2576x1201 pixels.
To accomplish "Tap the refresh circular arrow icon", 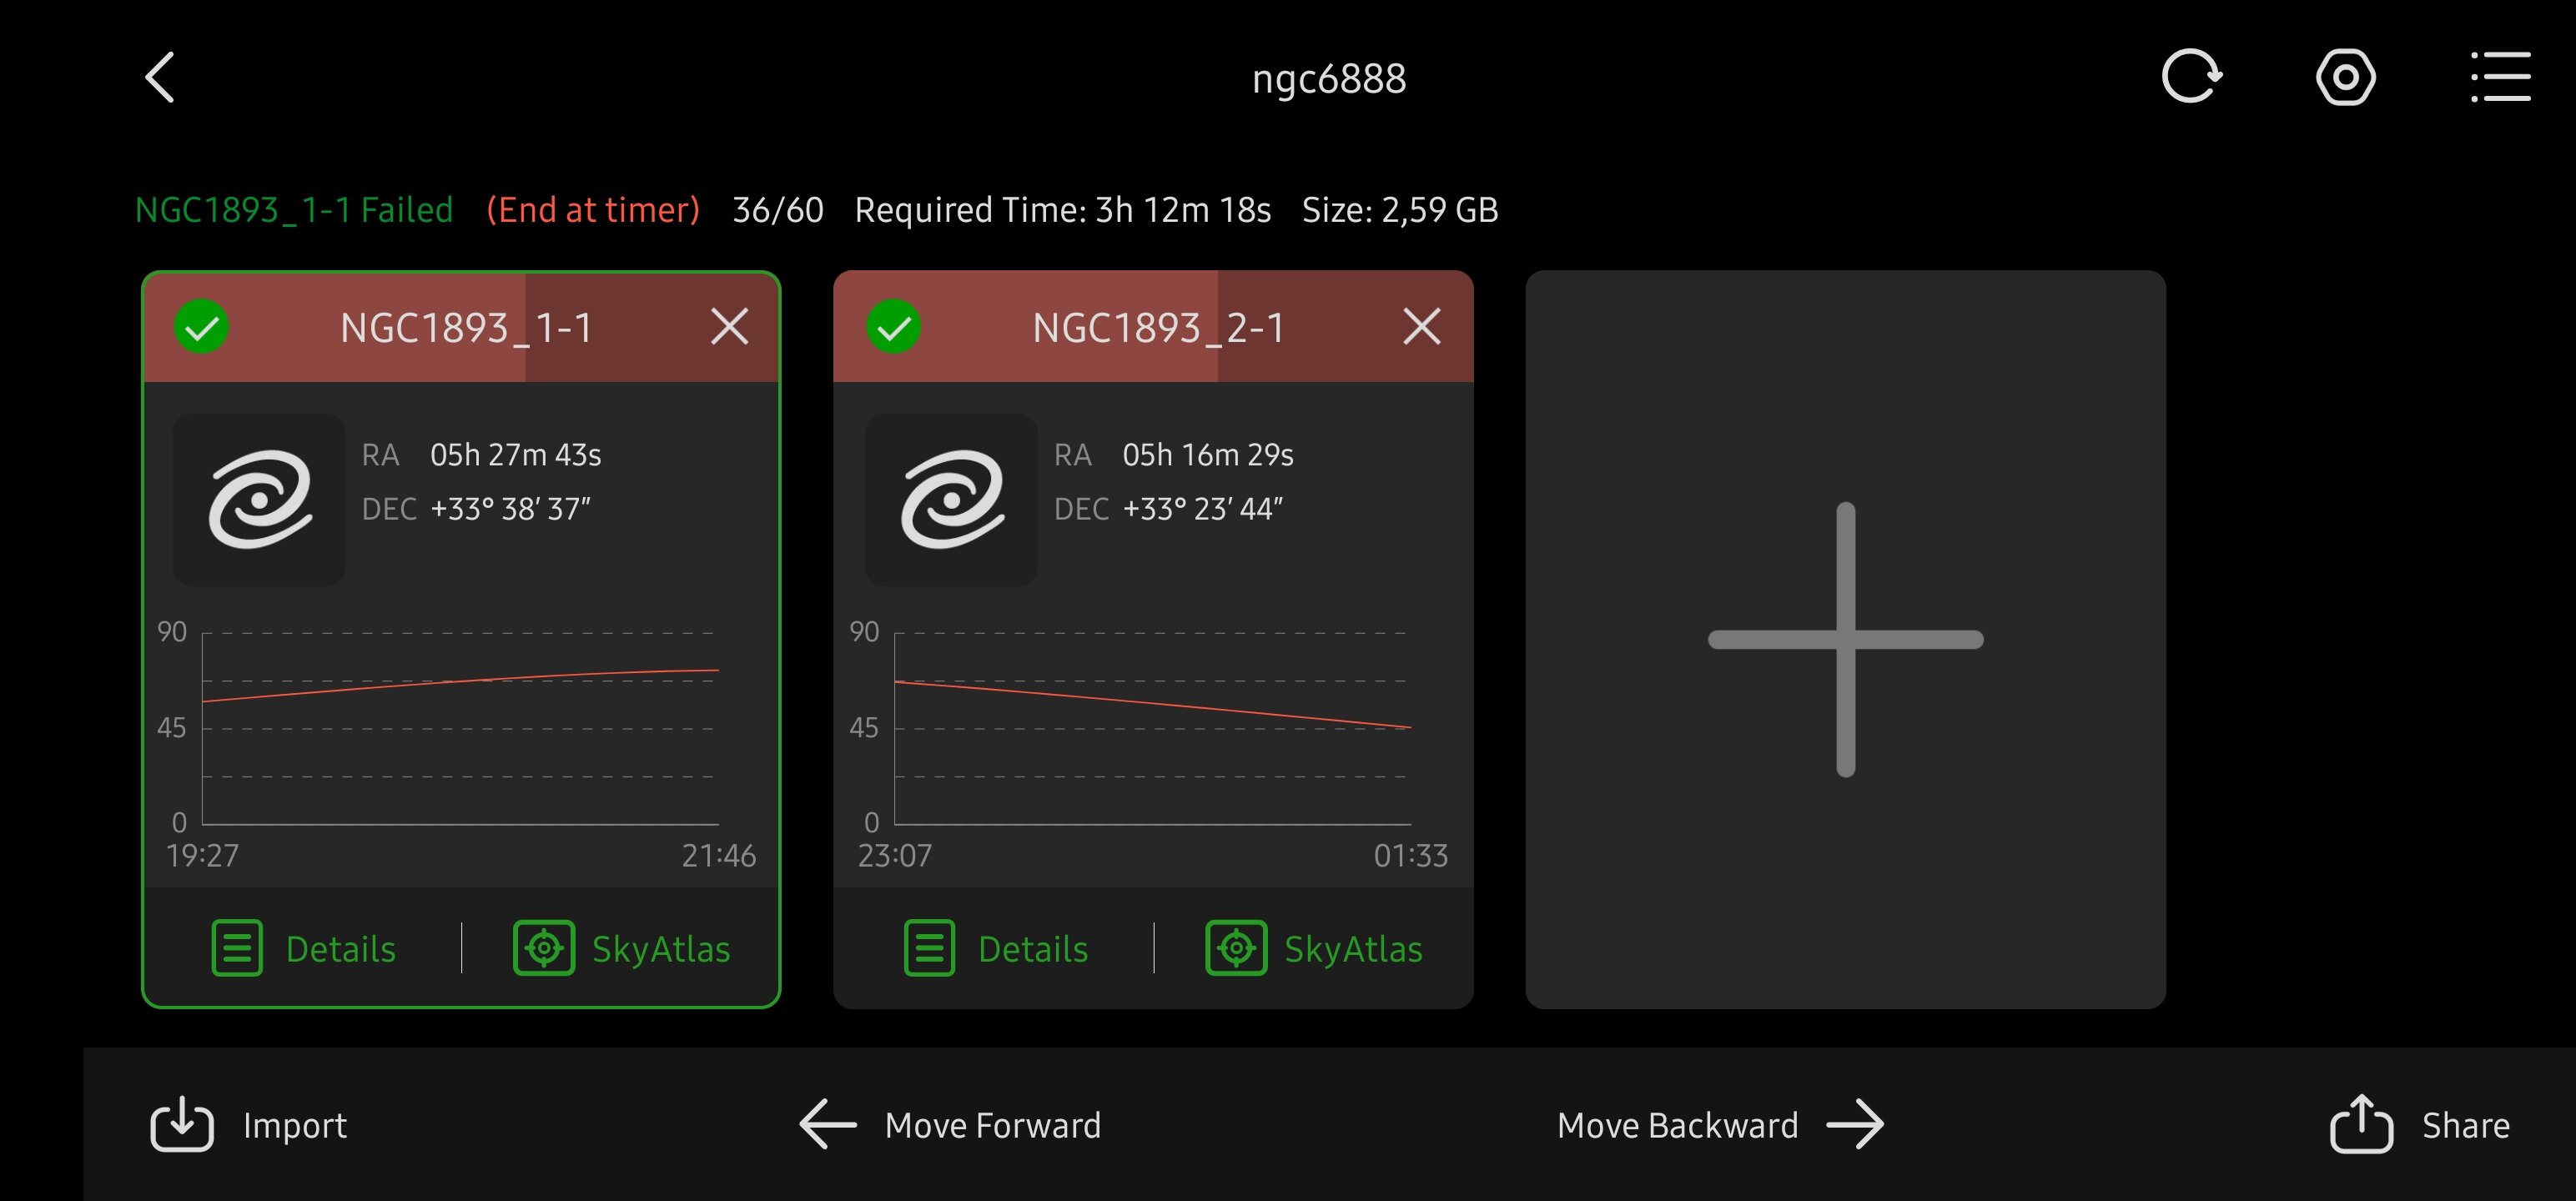I will (x=2190, y=77).
